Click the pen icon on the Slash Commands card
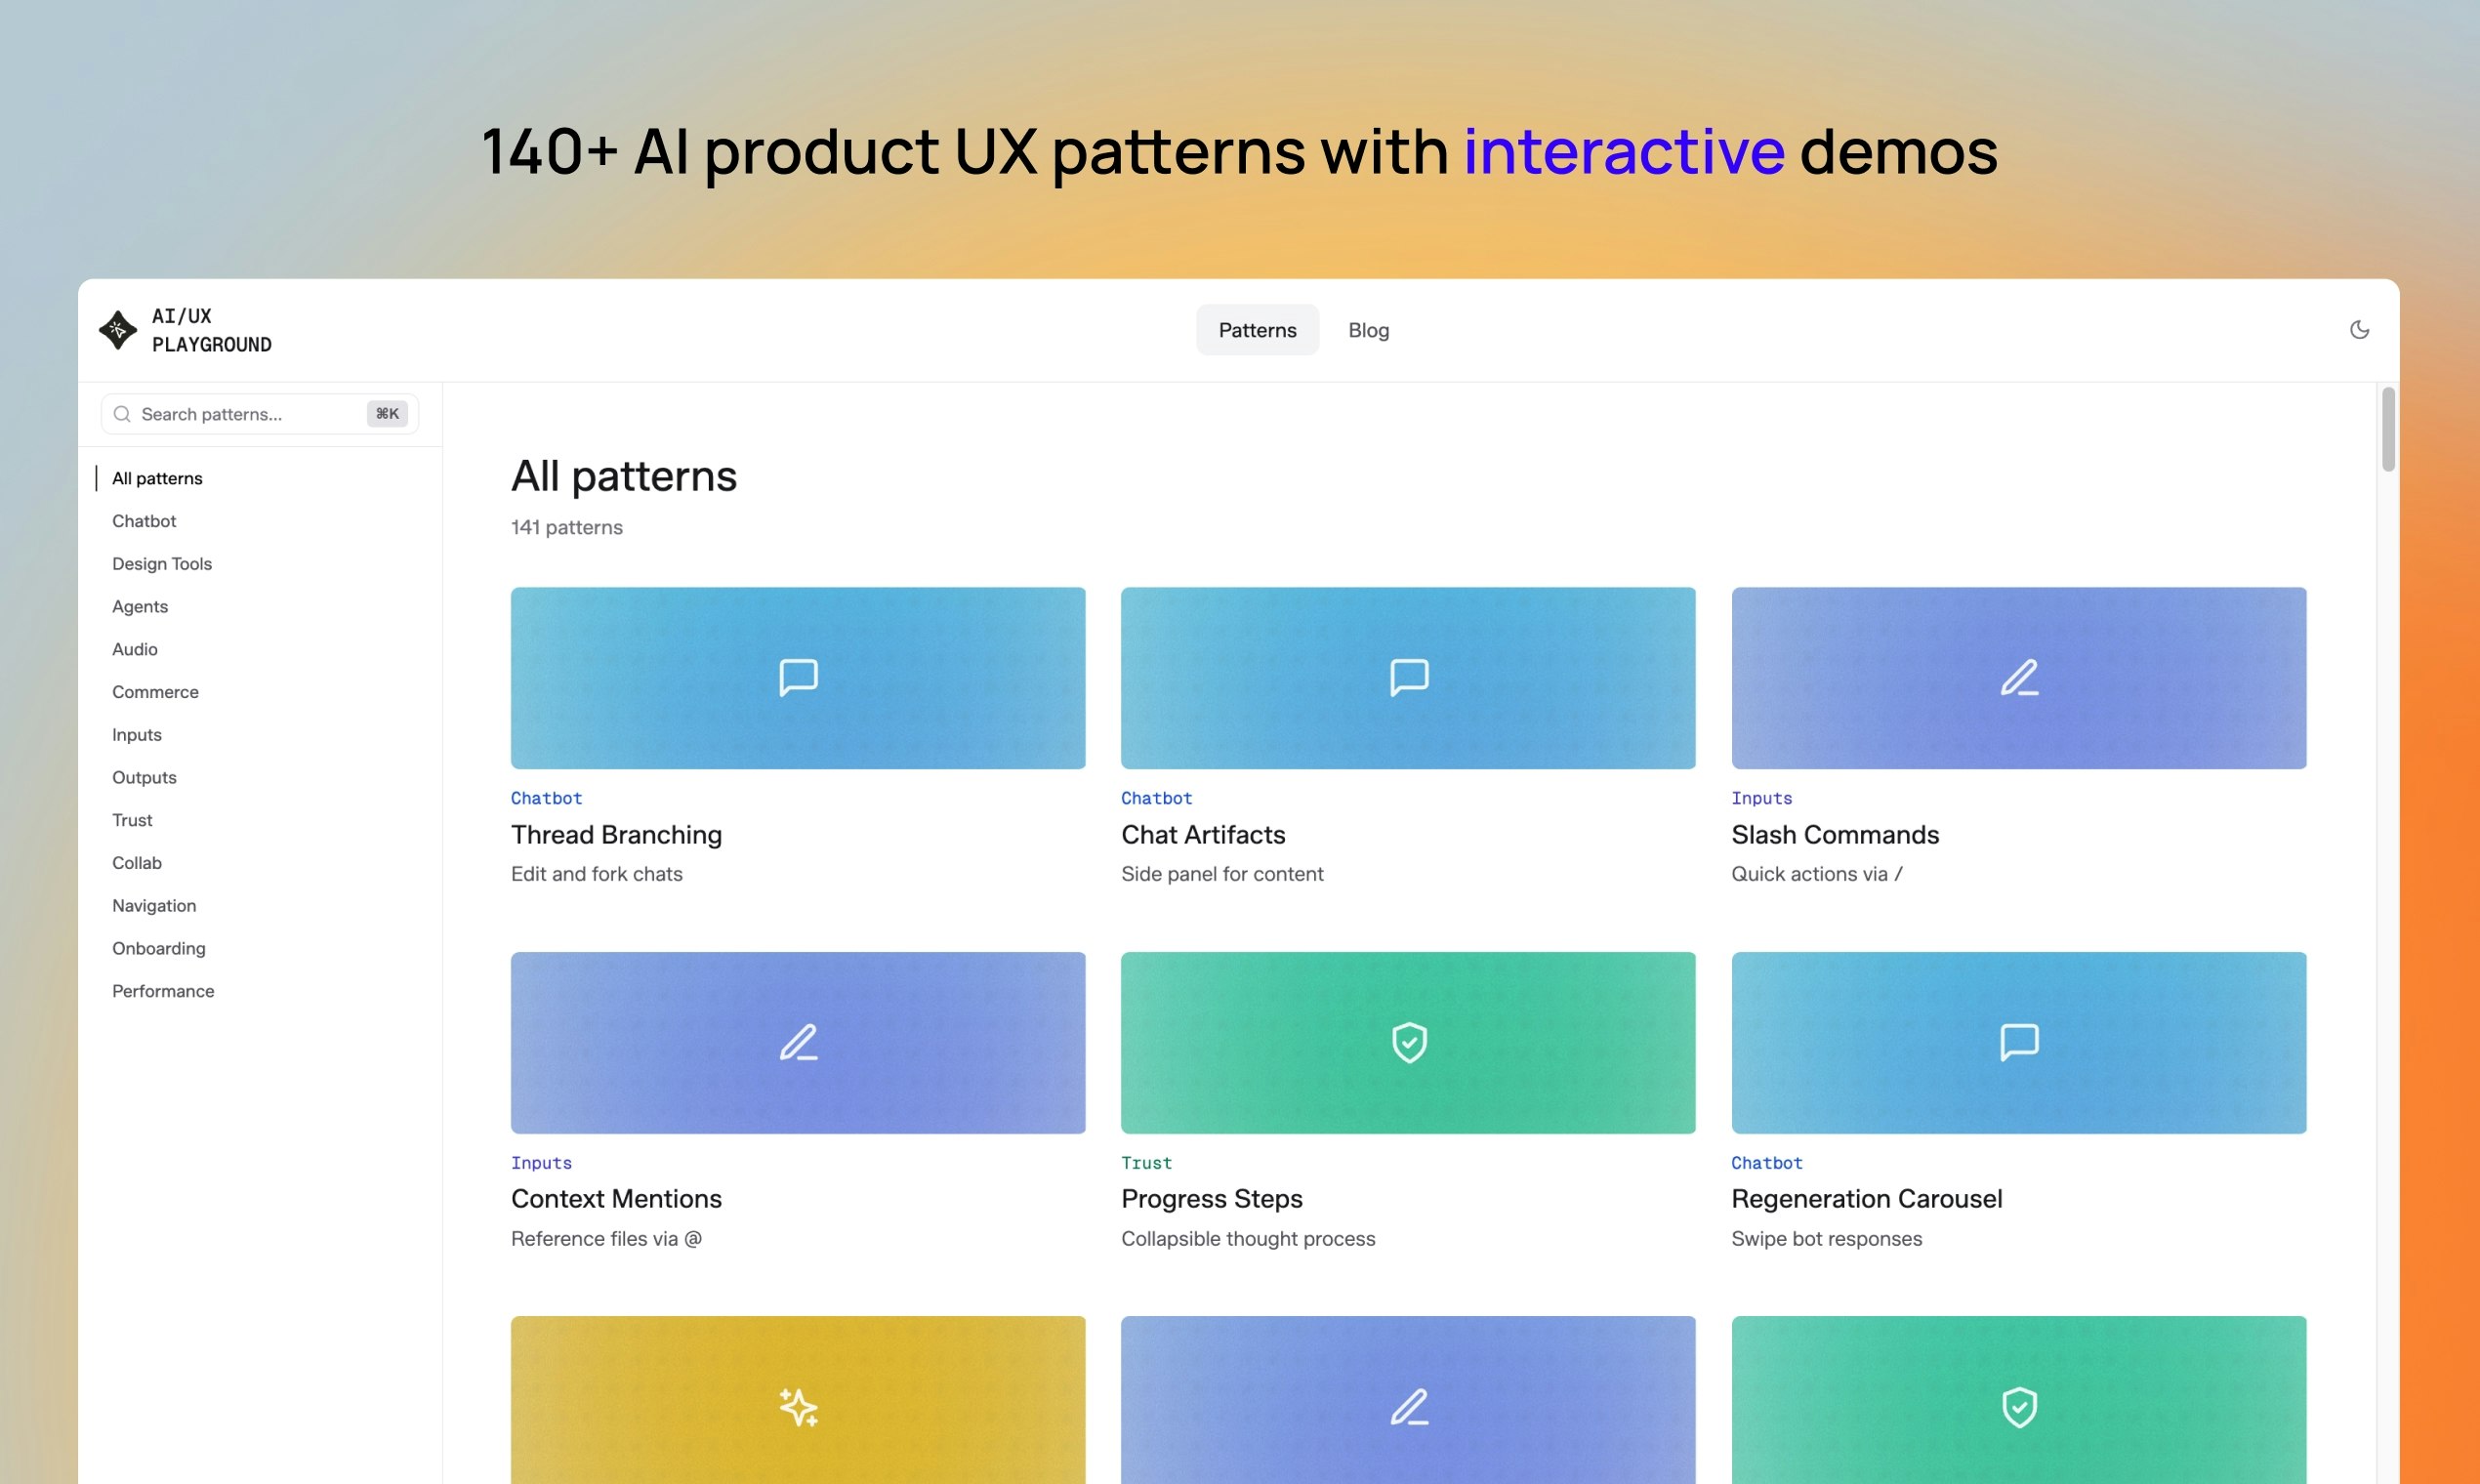Viewport: 2480px width, 1484px height. [x=2018, y=678]
